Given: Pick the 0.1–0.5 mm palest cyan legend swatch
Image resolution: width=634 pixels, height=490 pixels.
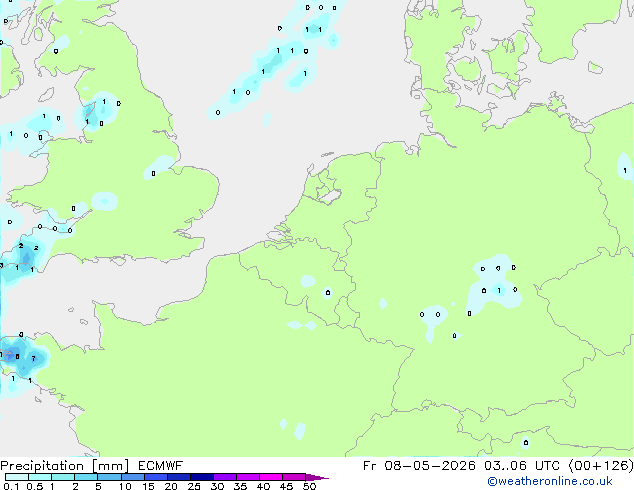Looking at the screenshot, I should pos(17,477).
